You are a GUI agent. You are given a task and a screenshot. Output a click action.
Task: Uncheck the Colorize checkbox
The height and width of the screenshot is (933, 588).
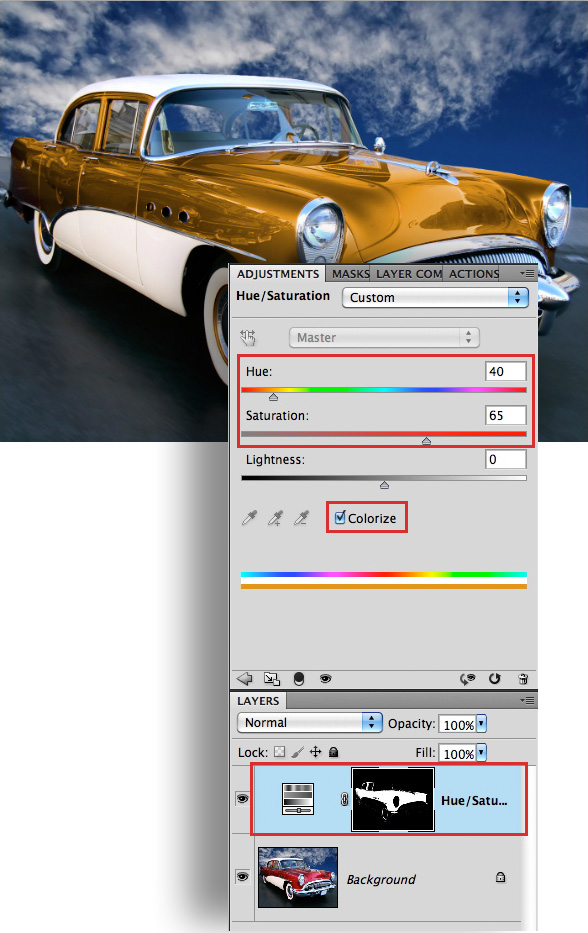click(340, 517)
